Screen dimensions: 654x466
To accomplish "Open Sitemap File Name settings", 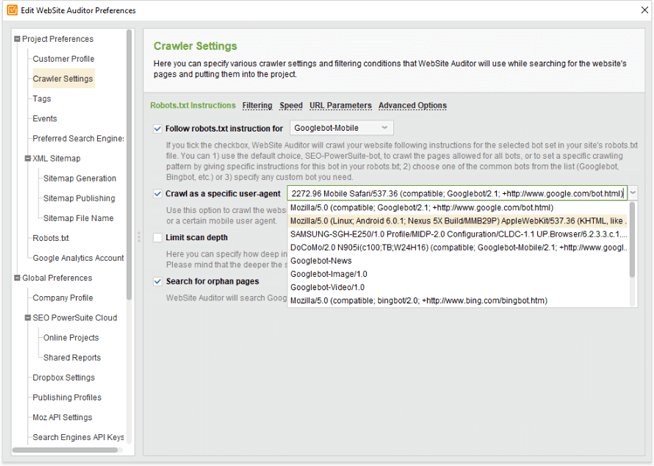I will pyautogui.click(x=78, y=218).
